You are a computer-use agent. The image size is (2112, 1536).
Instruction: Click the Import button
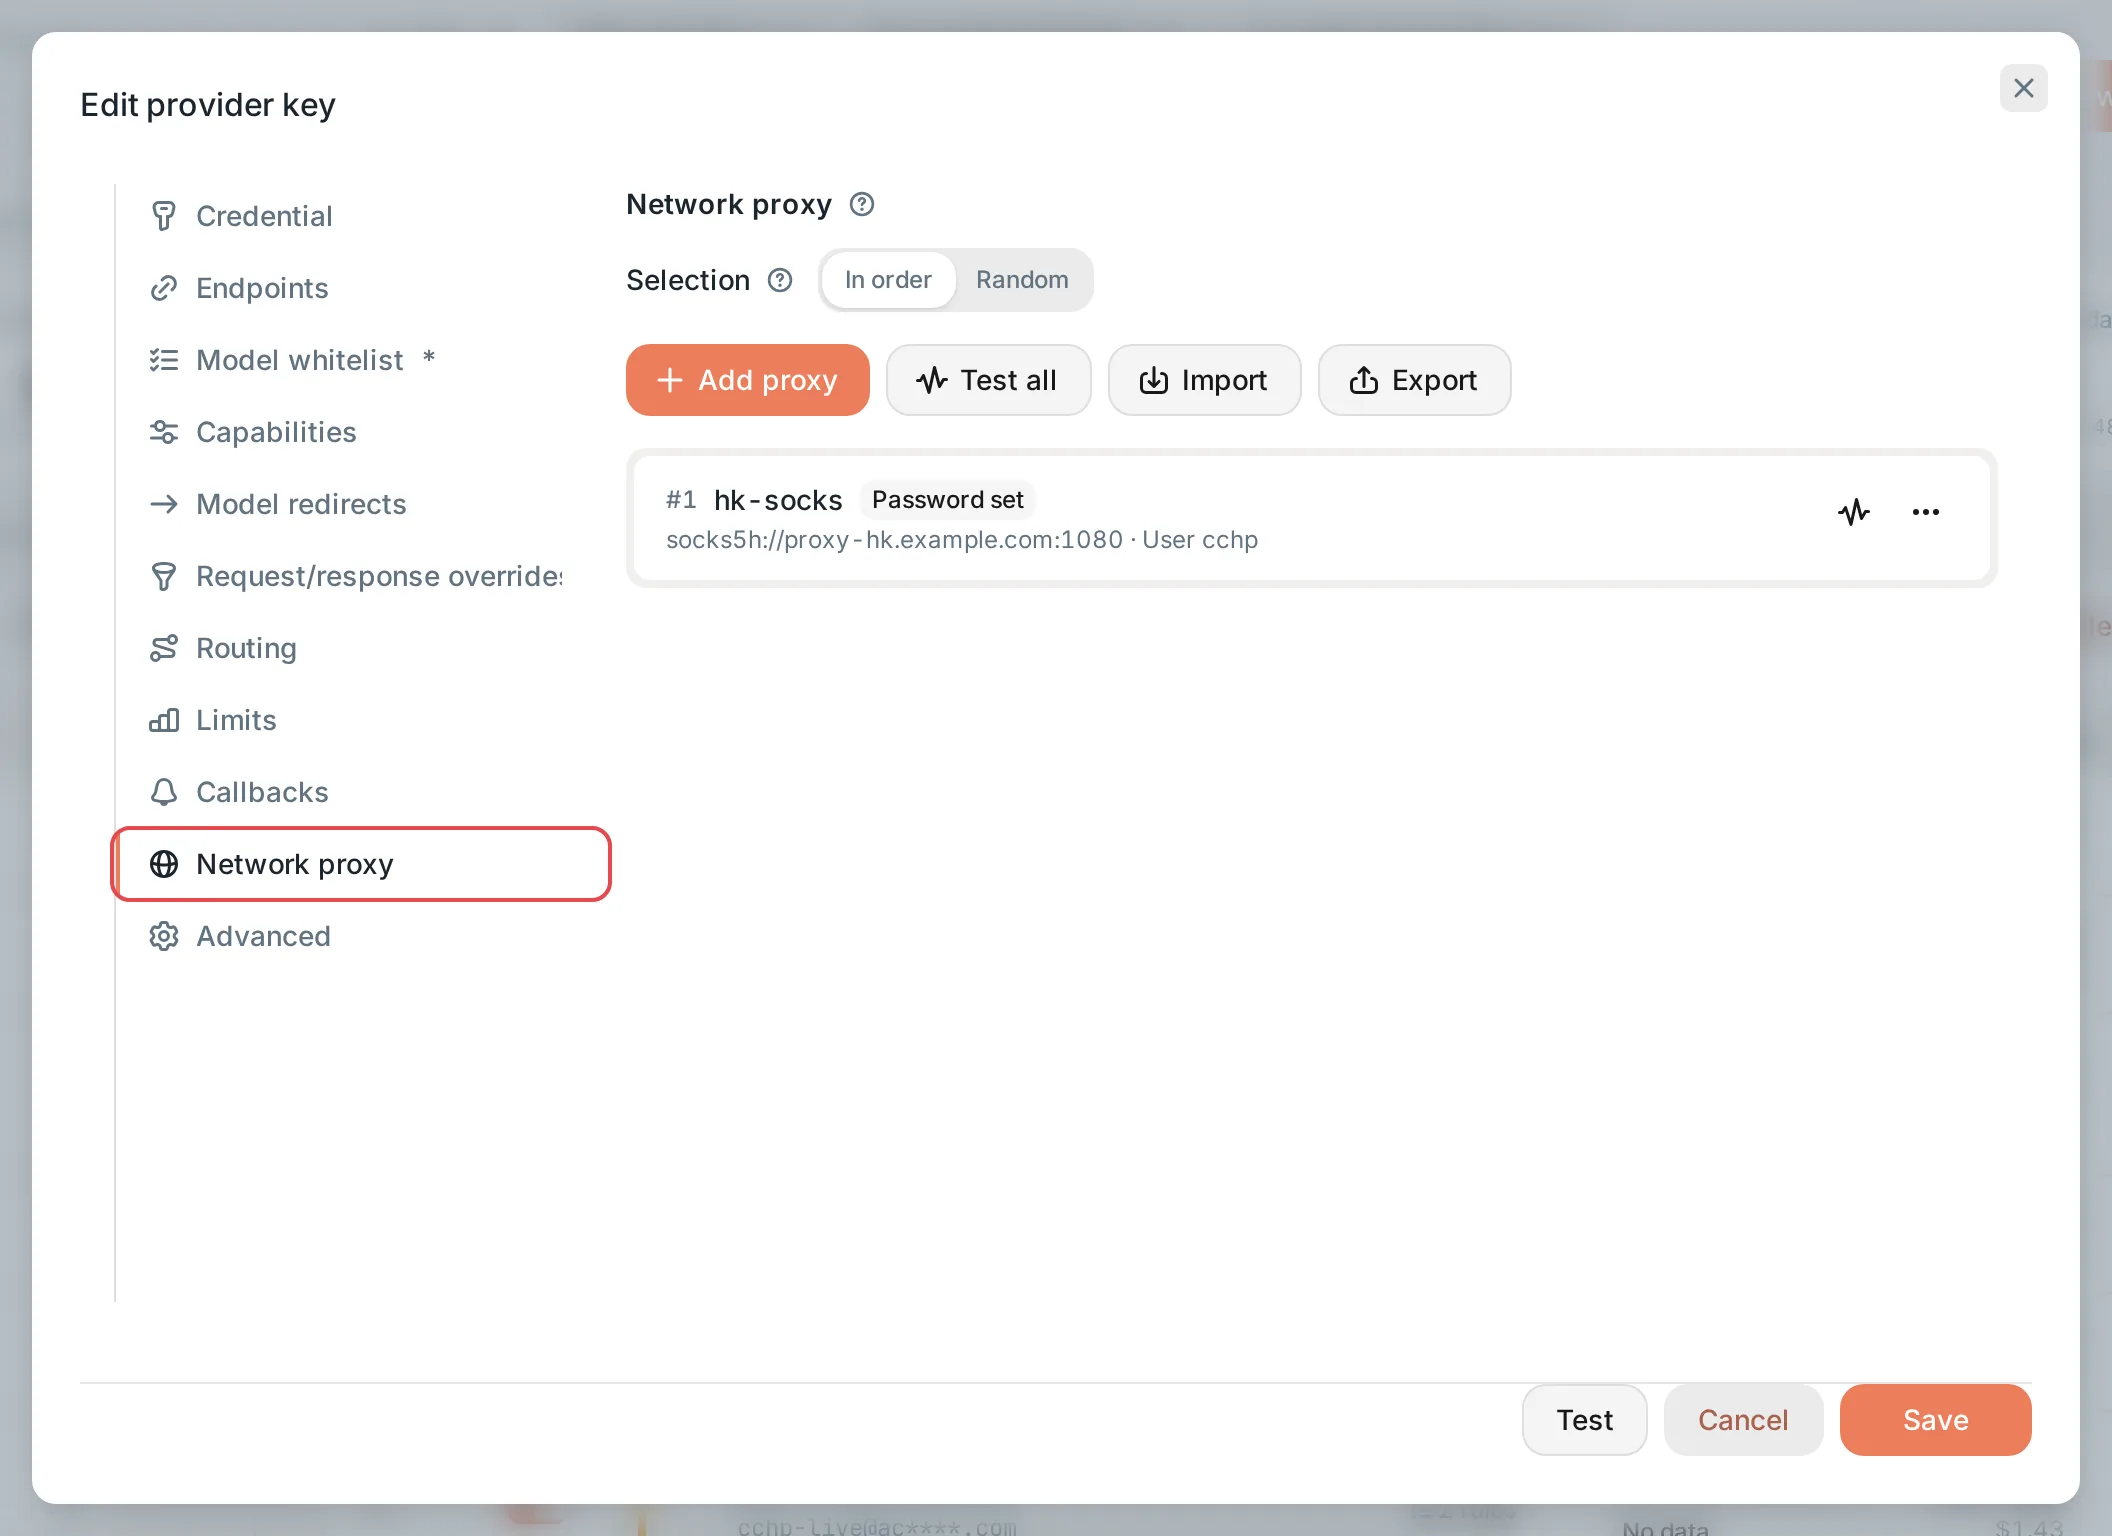click(x=1204, y=380)
